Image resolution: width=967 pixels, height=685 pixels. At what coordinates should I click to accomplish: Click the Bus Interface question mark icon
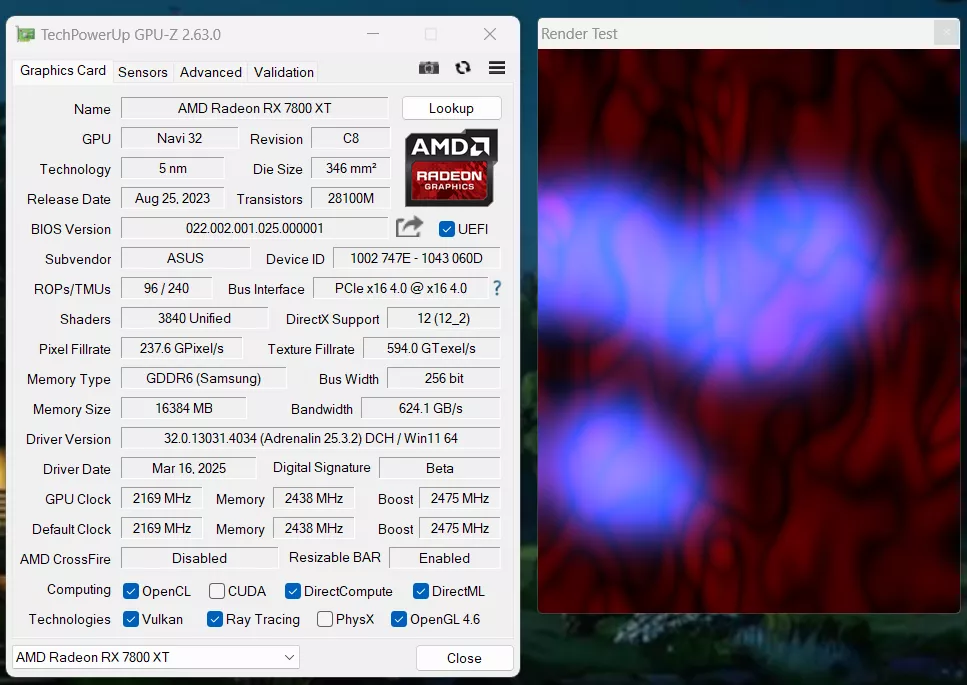(497, 288)
